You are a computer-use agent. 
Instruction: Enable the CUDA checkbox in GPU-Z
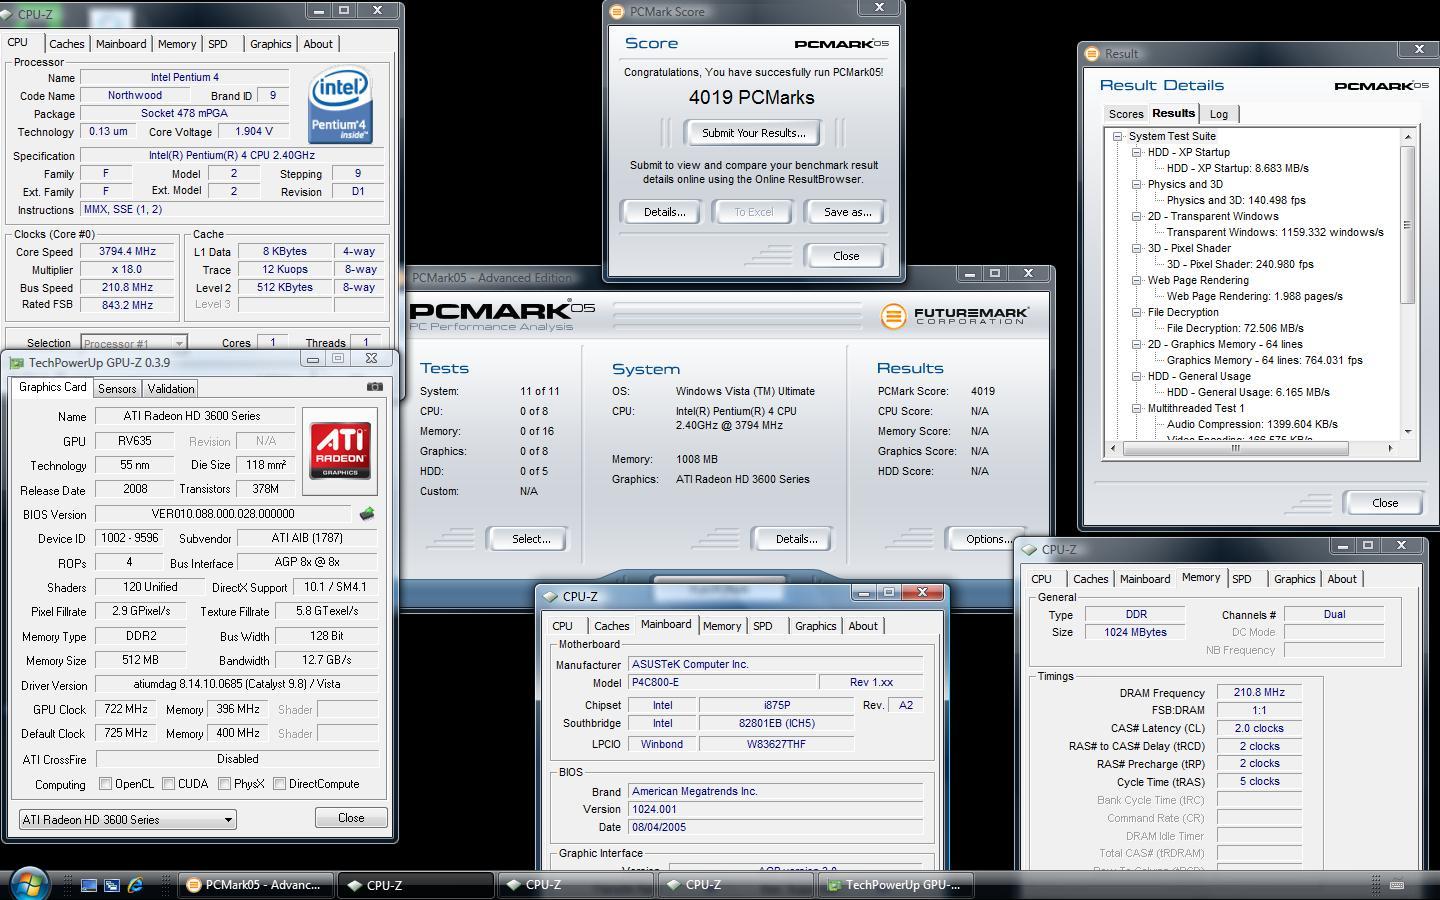coord(168,784)
